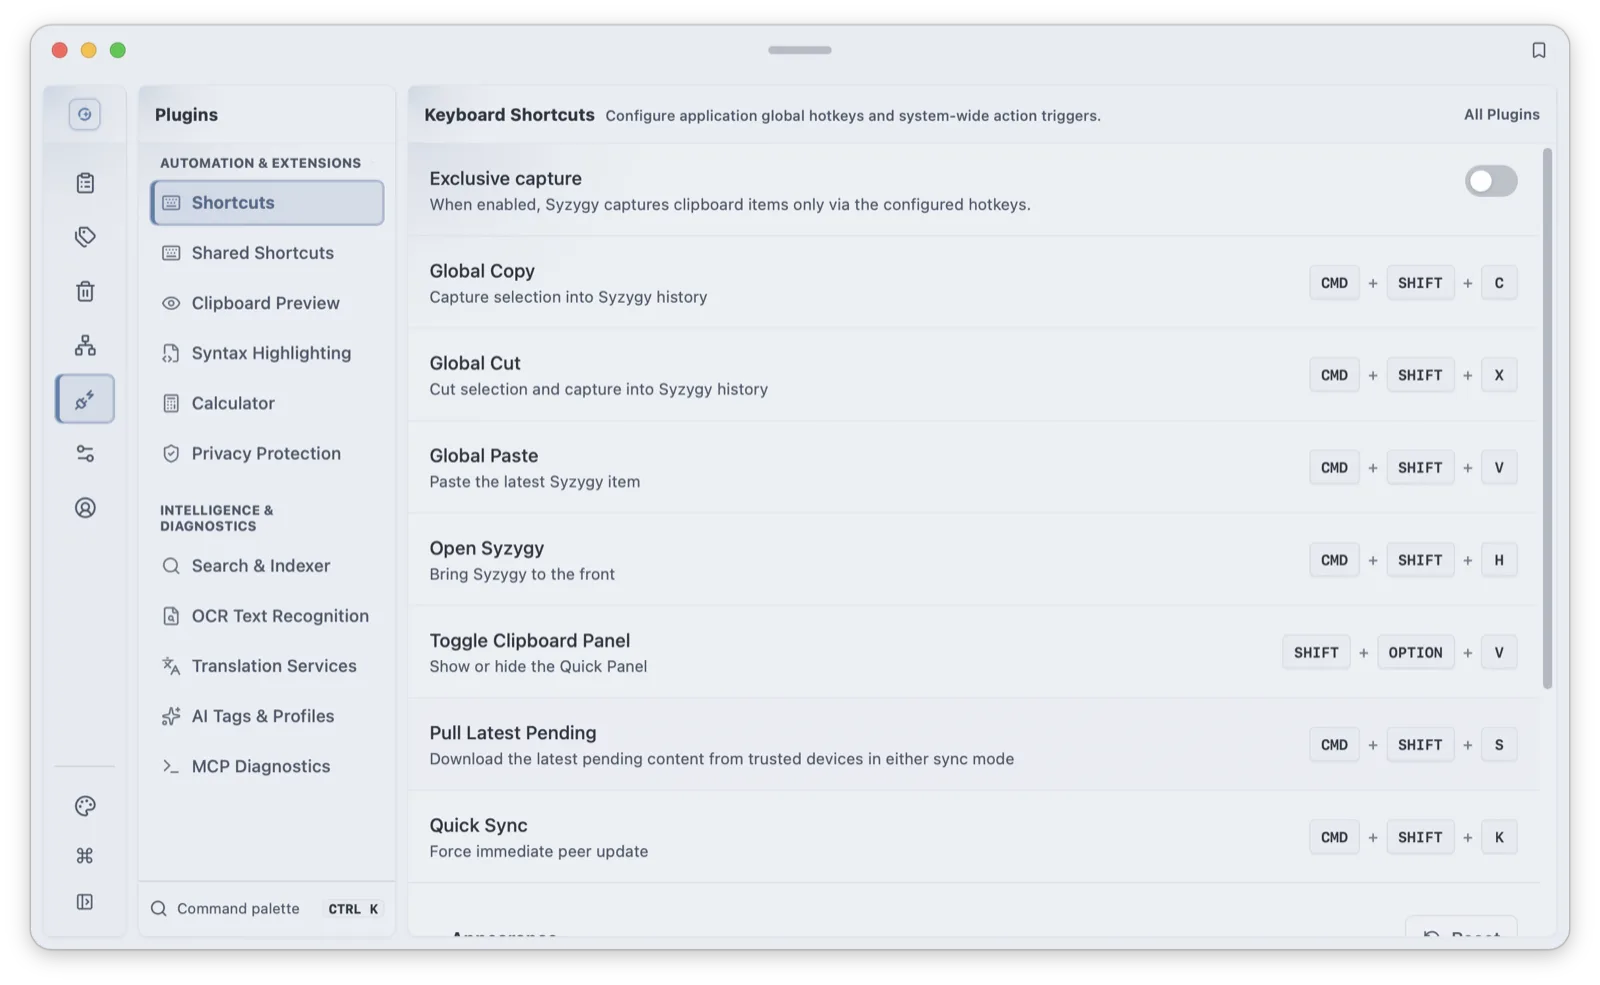Screen dimensions: 1600x985
Task: Collapse sidebar with the panel icon
Action: click(85, 902)
